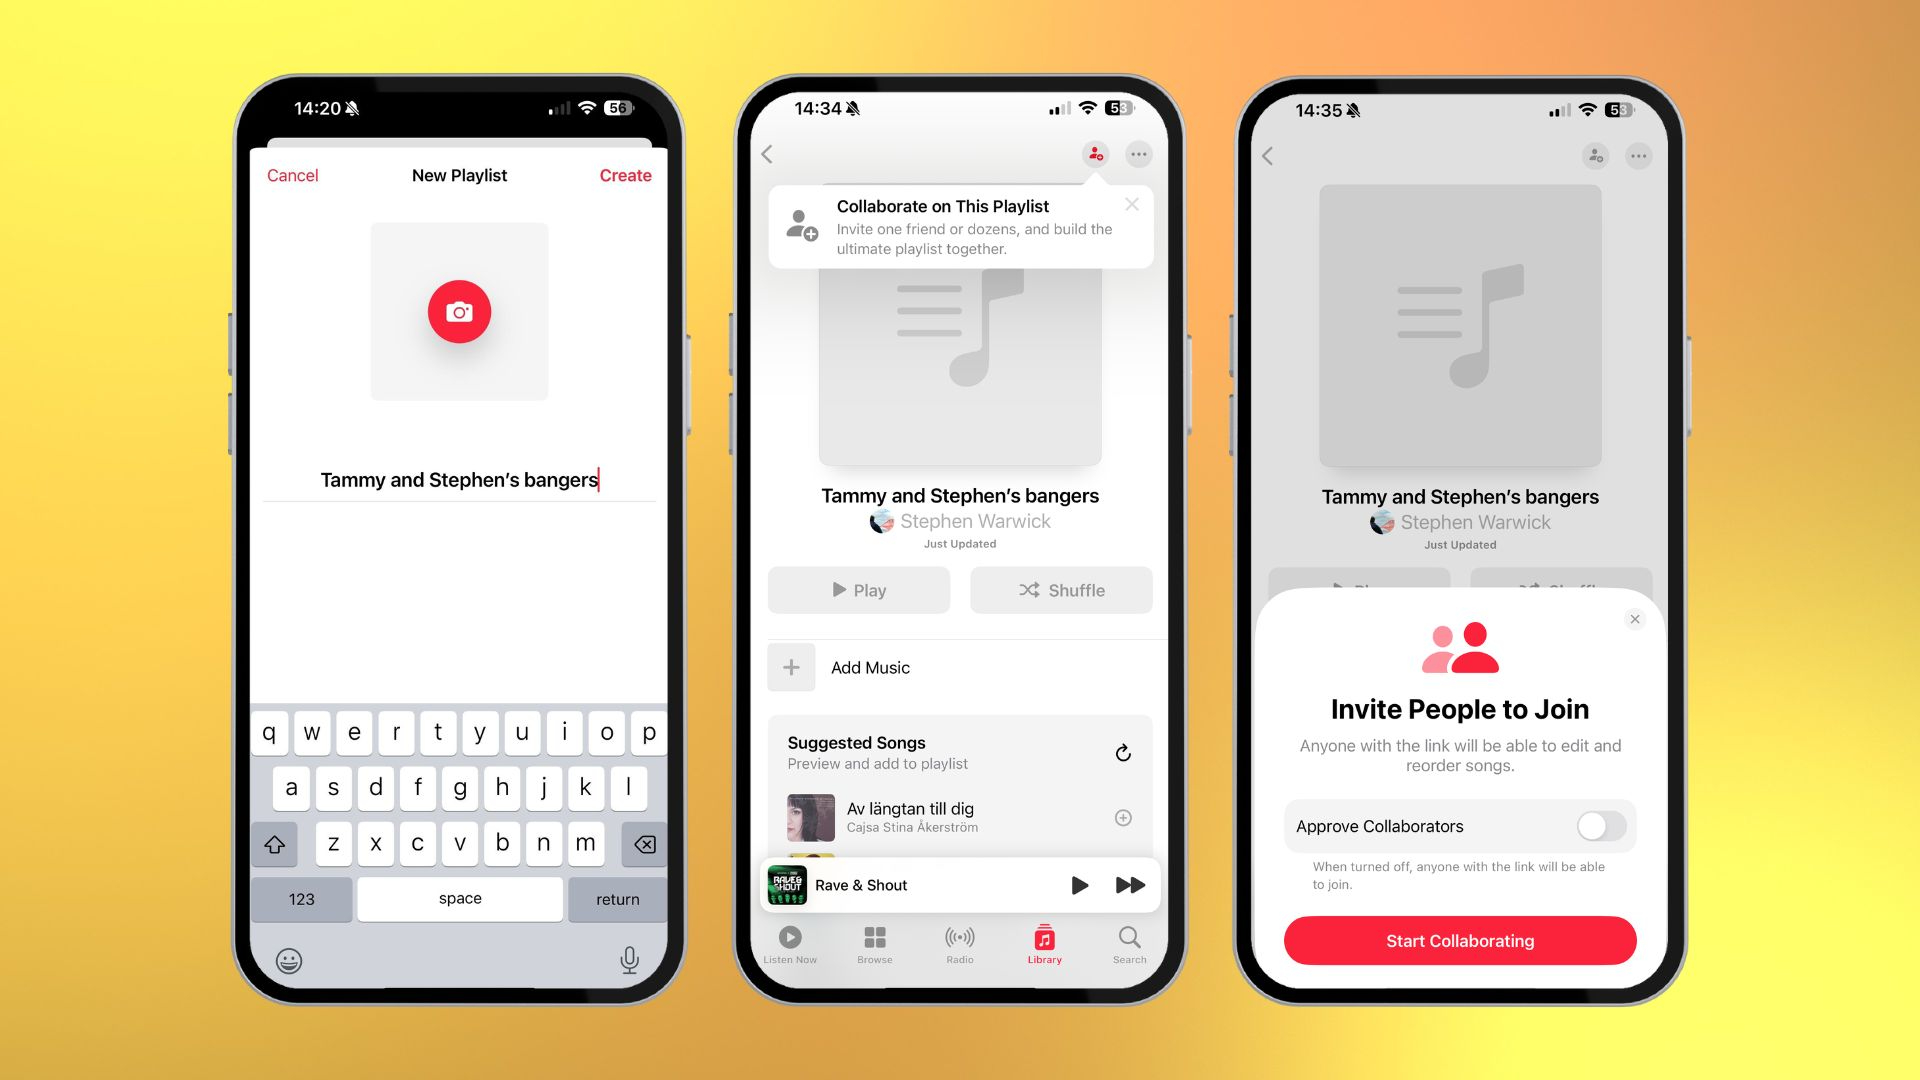Tap the playlist name input field

point(459,480)
